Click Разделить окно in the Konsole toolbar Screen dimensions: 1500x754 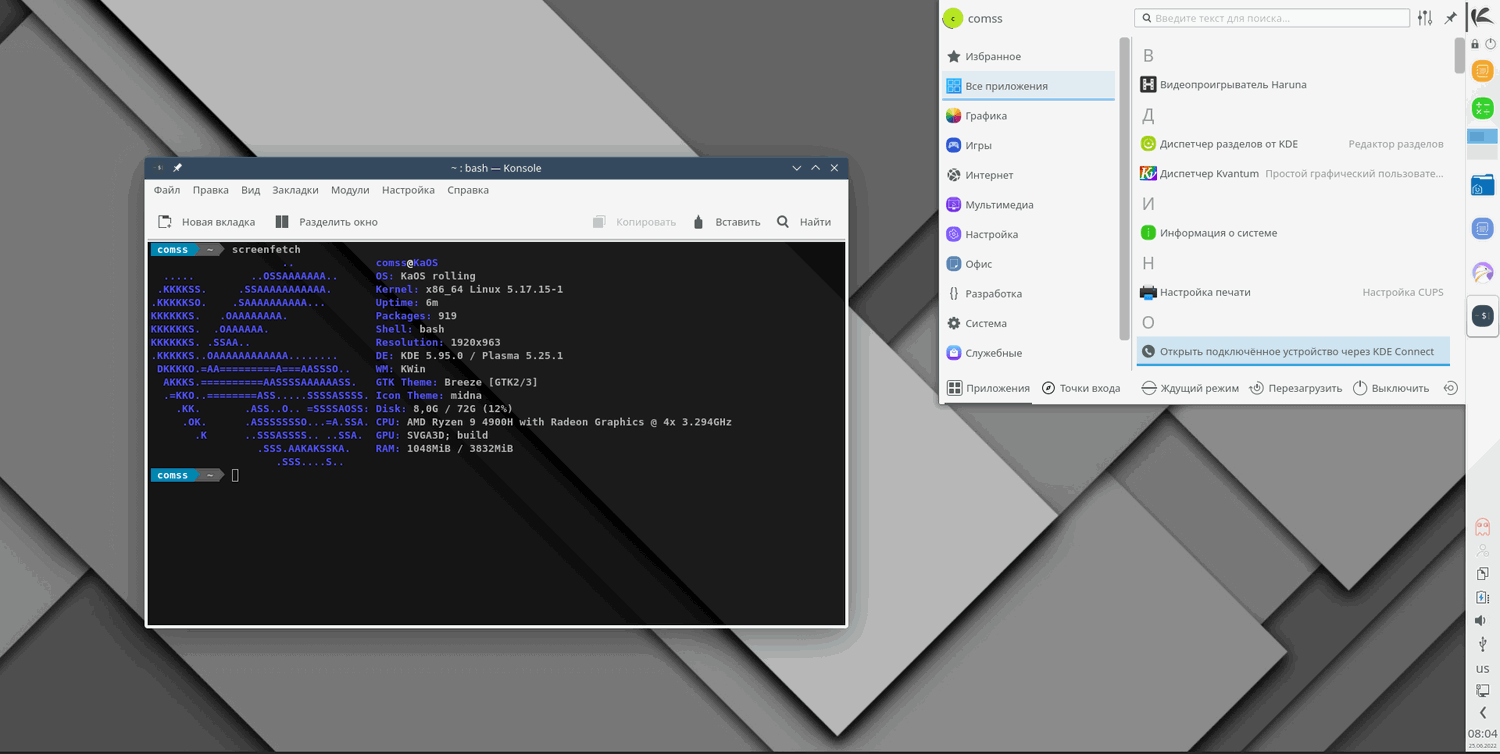327,222
